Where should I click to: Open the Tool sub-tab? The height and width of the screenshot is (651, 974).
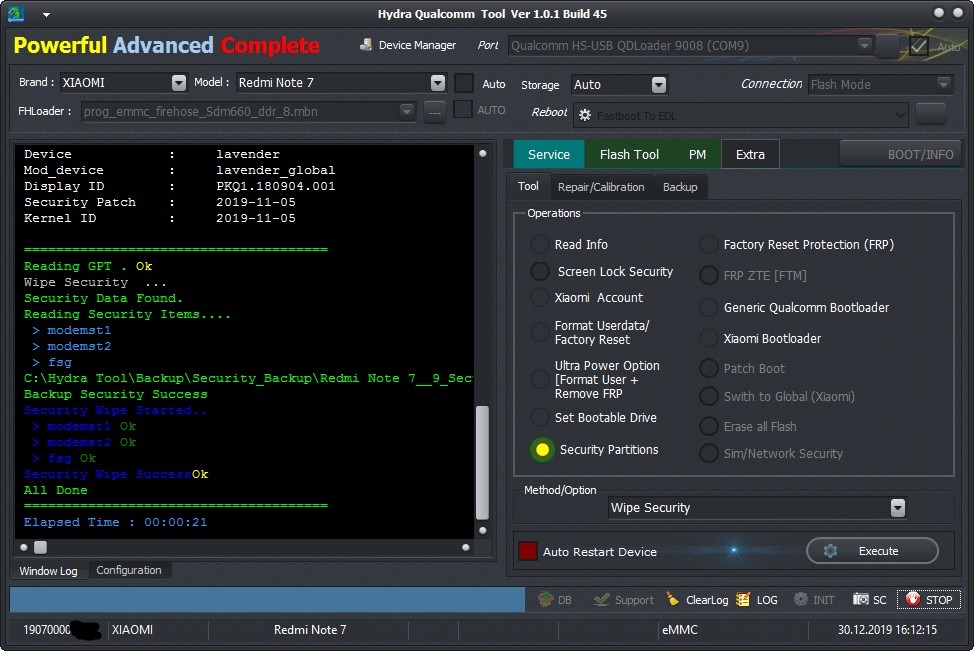(528, 186)
